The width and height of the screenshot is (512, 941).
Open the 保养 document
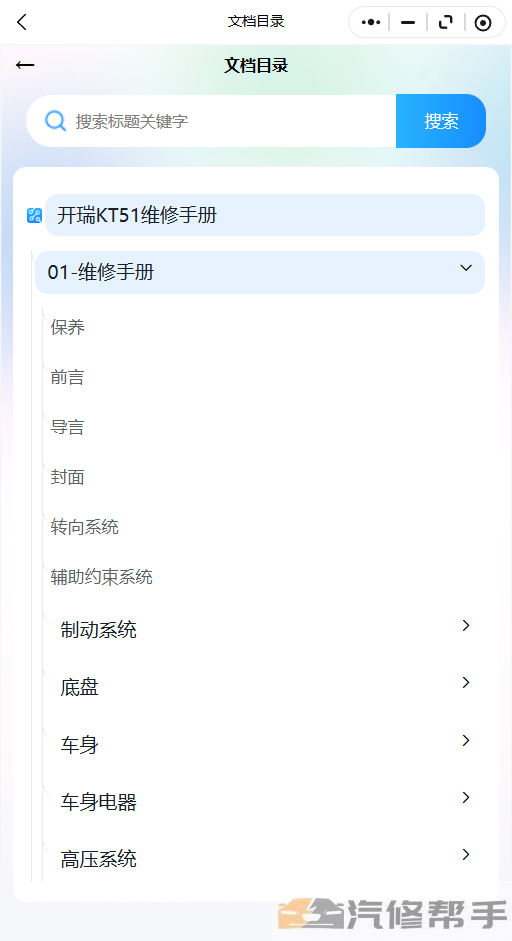[68, 327]
